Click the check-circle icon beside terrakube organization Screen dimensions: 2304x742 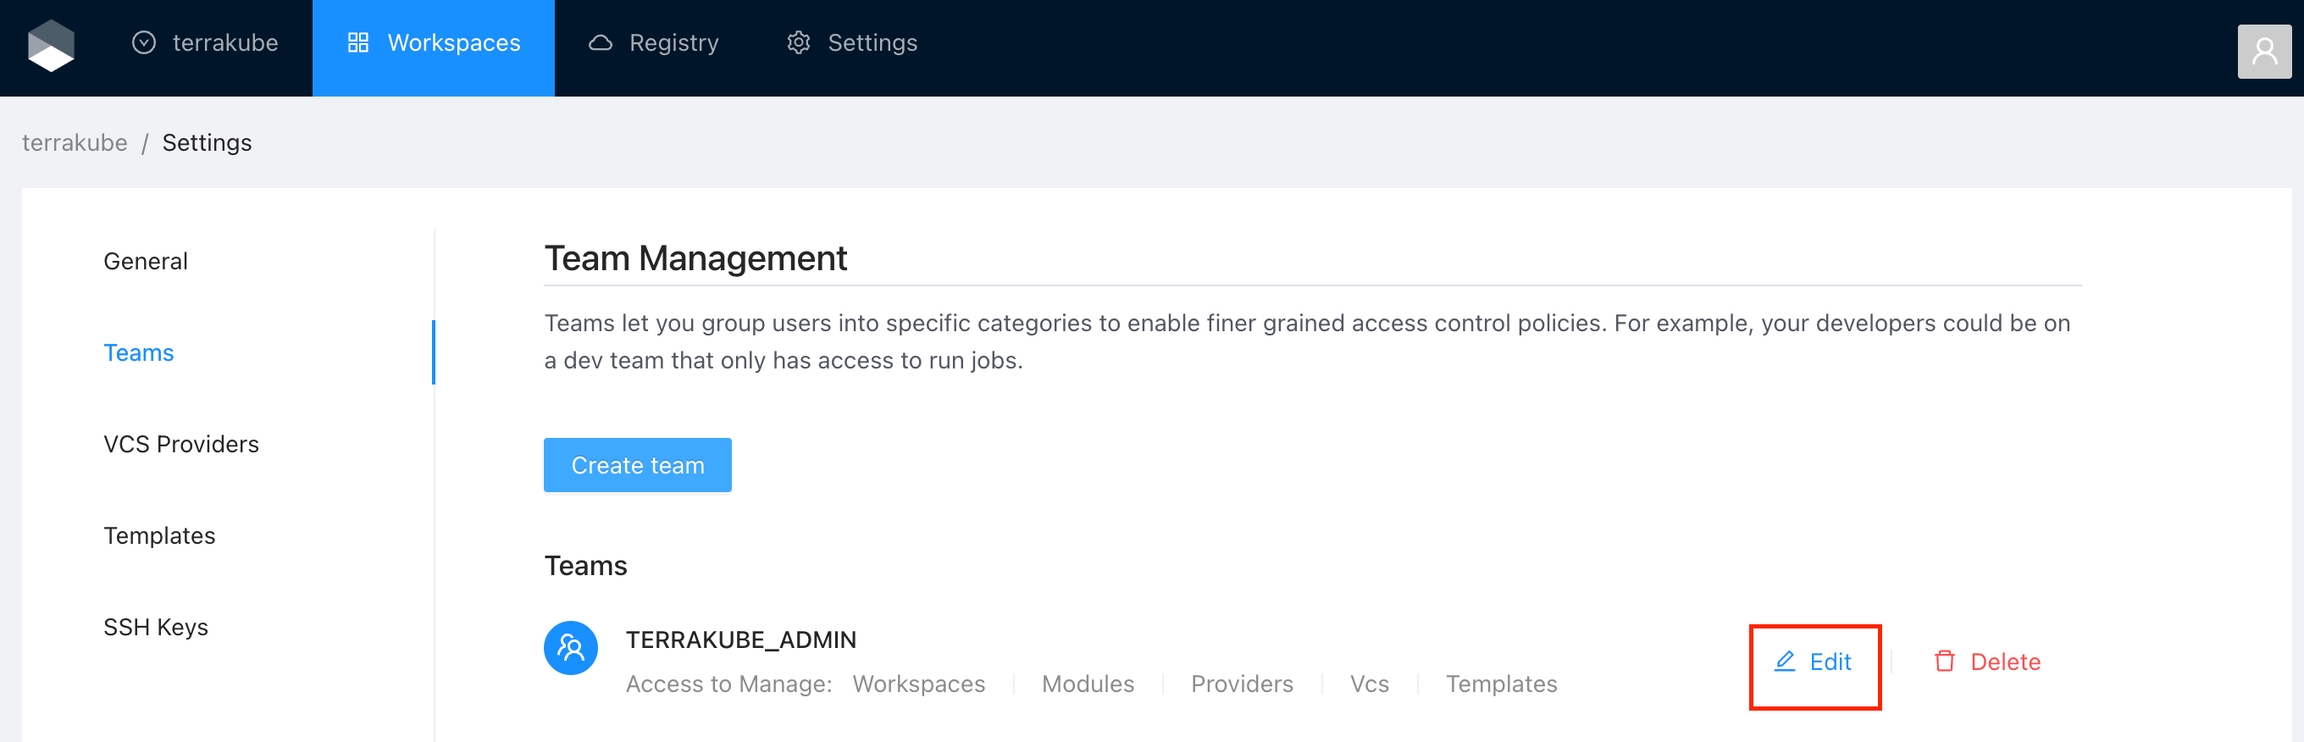[144, 43]
